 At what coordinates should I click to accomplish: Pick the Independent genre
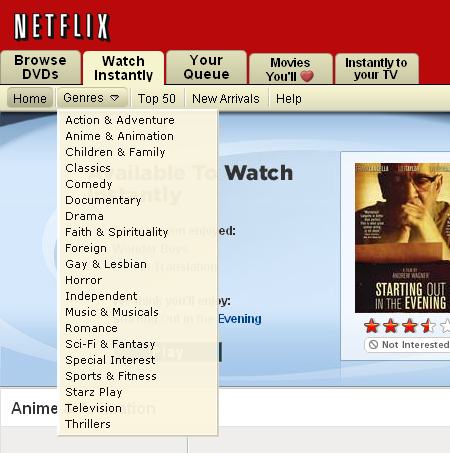click(x=101, y=296)
